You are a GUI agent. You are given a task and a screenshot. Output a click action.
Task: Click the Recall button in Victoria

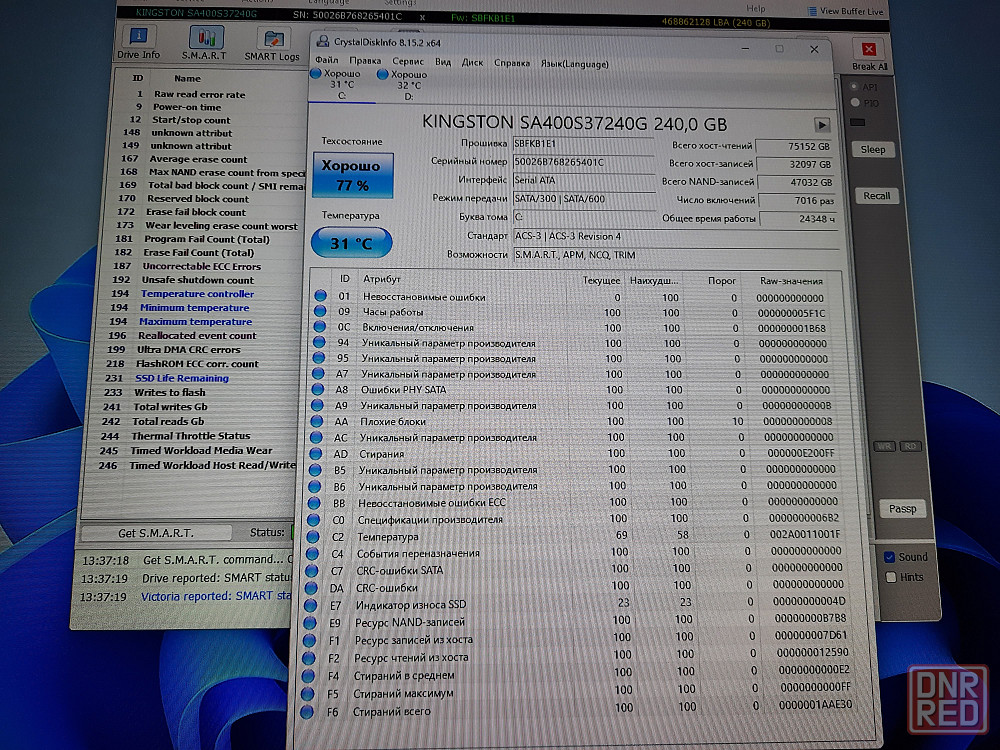coord(877,196)
